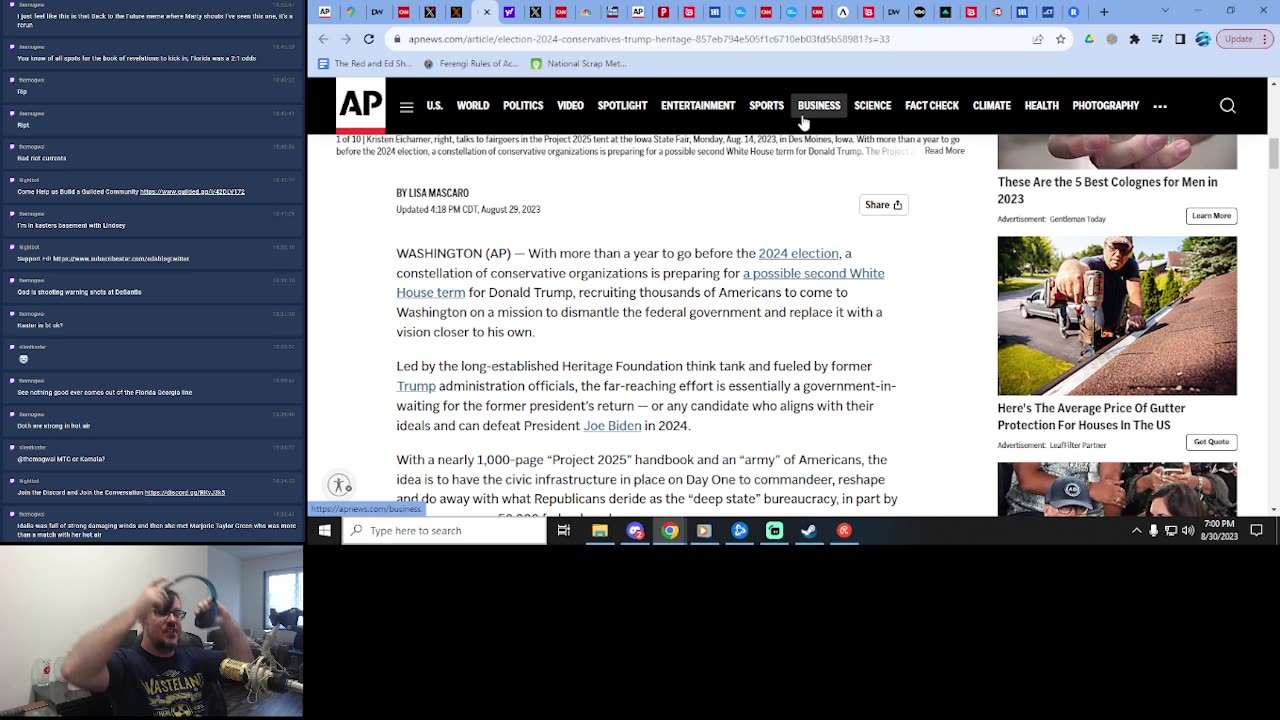This screenshot has width=1280, height=720.
Task: Click the Chrome share page icon
Action: coord(1040,39)
